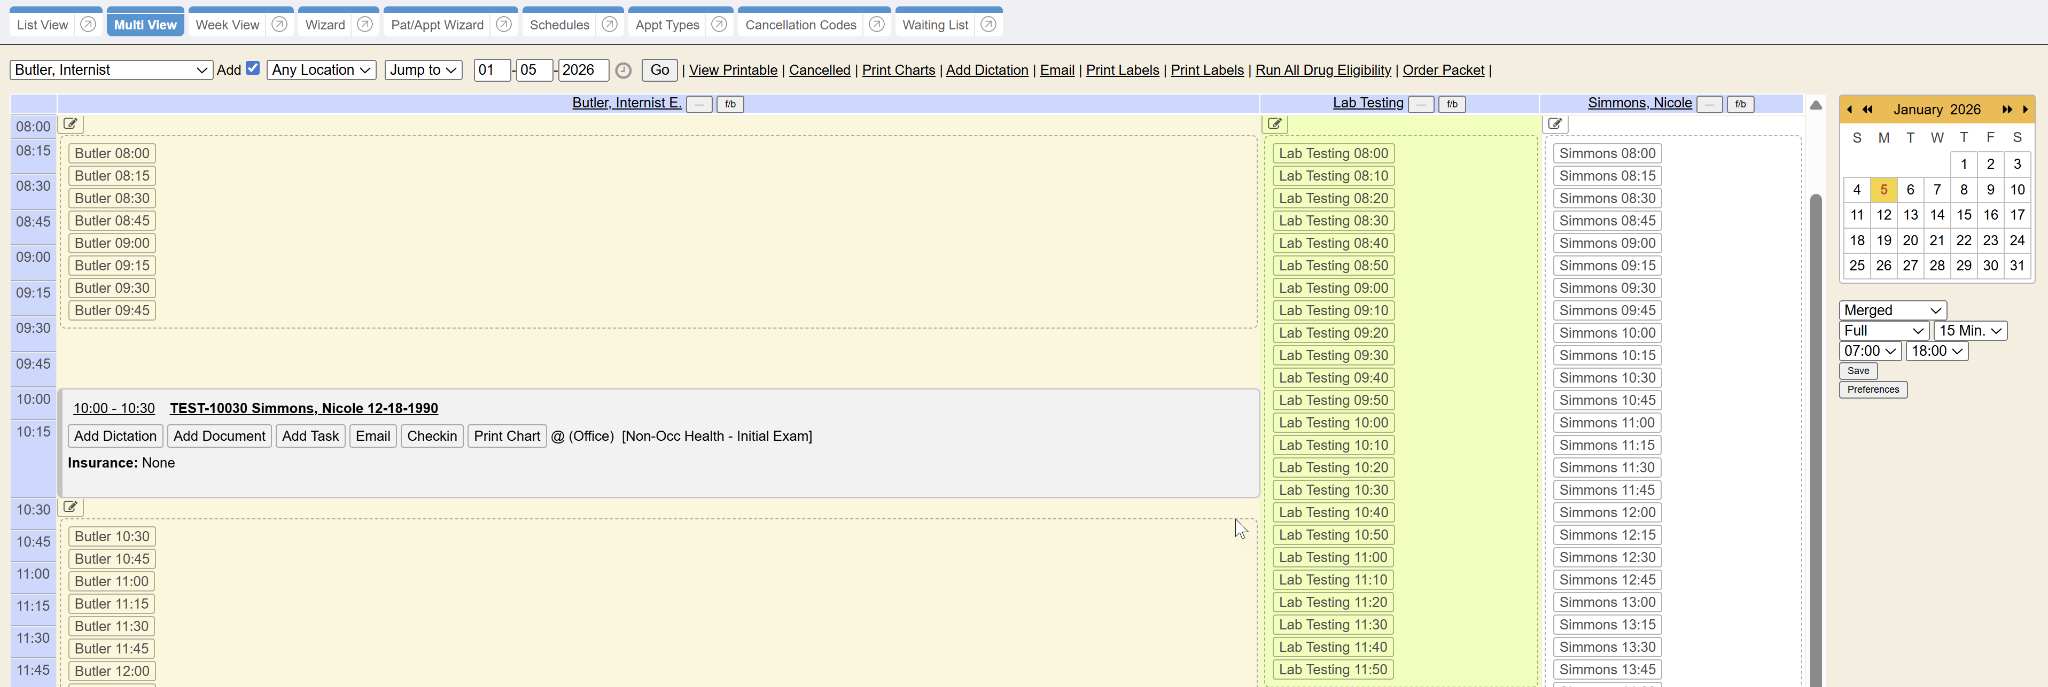Screen dimensions: 2048x687
Task: Switch to the Week View tab
Action: tap(227, 25)
